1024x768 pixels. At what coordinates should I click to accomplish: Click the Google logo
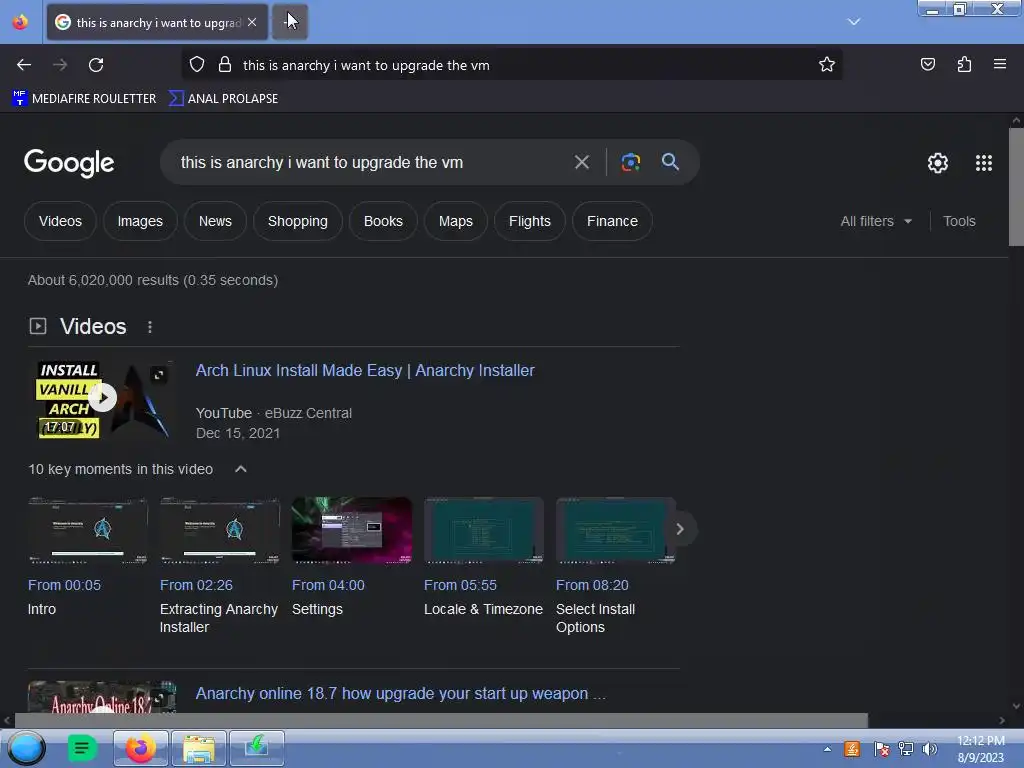click(x=69, y=163)
